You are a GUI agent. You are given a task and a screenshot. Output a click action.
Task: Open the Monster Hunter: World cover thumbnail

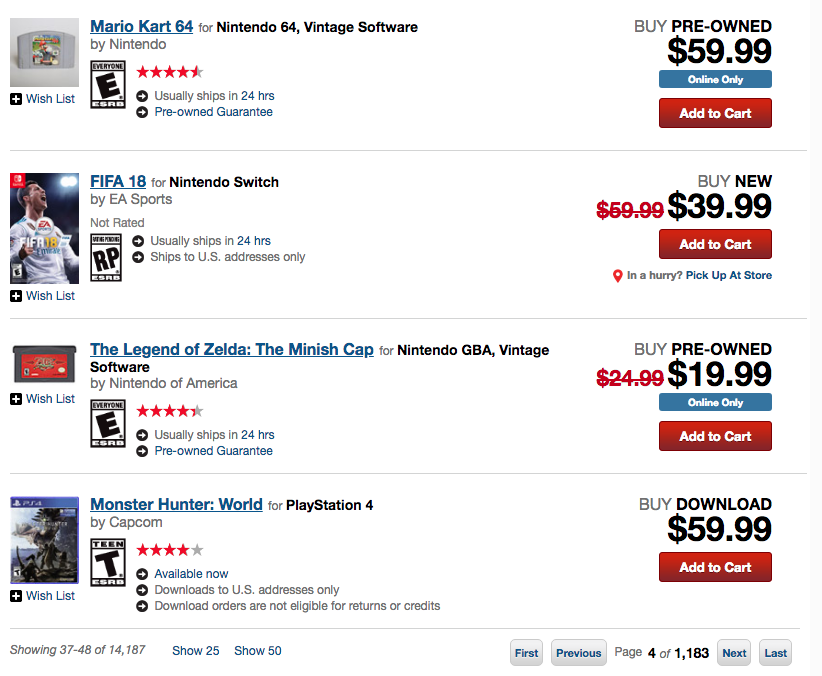44,540
